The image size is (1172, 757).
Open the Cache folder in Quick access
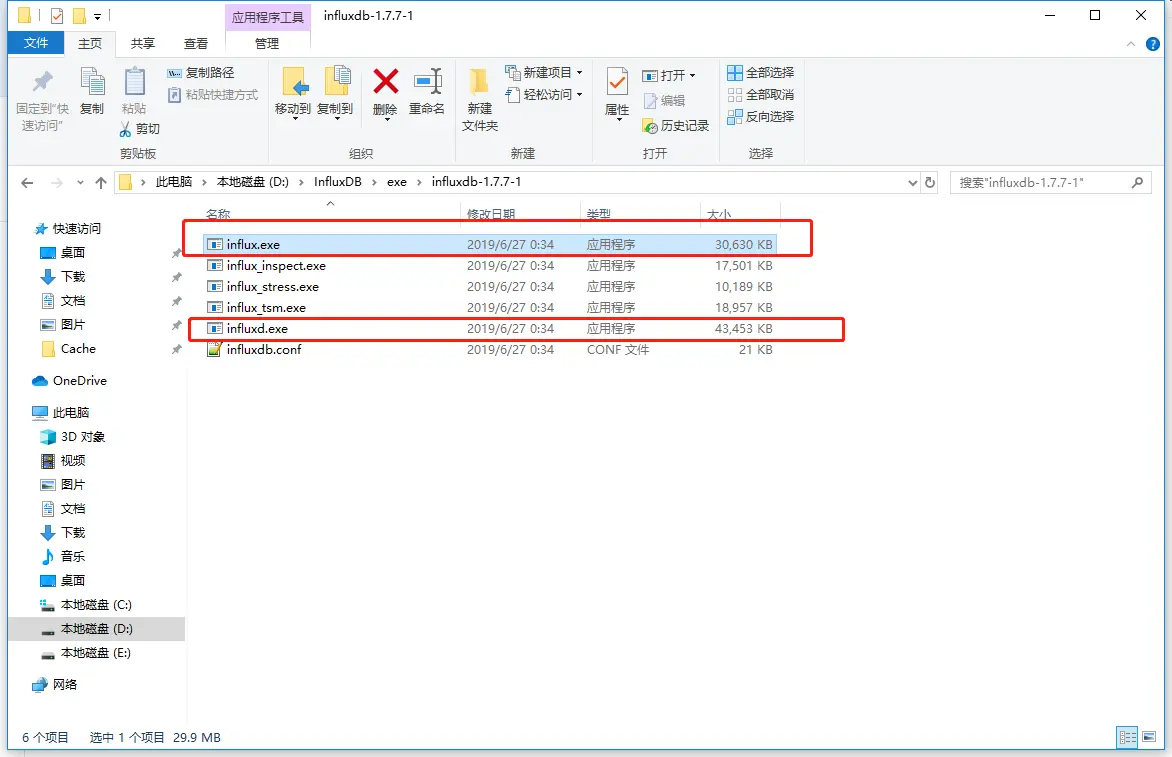[x=68, y=348]
